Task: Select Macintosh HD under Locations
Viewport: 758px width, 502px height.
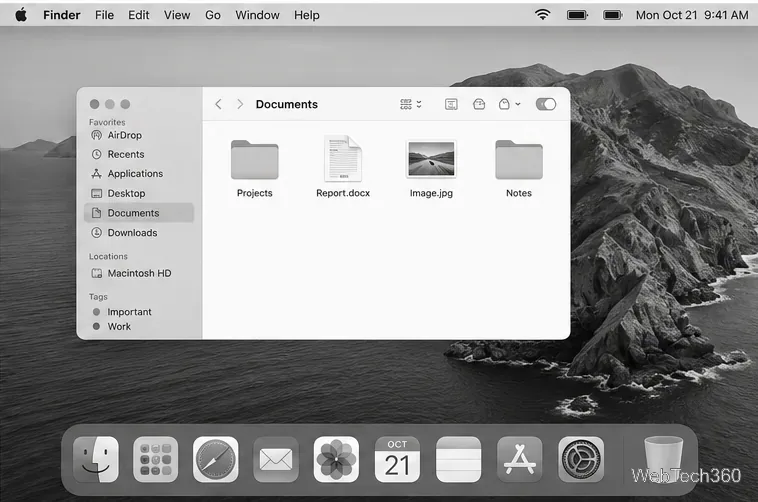Action: (139, 273)
